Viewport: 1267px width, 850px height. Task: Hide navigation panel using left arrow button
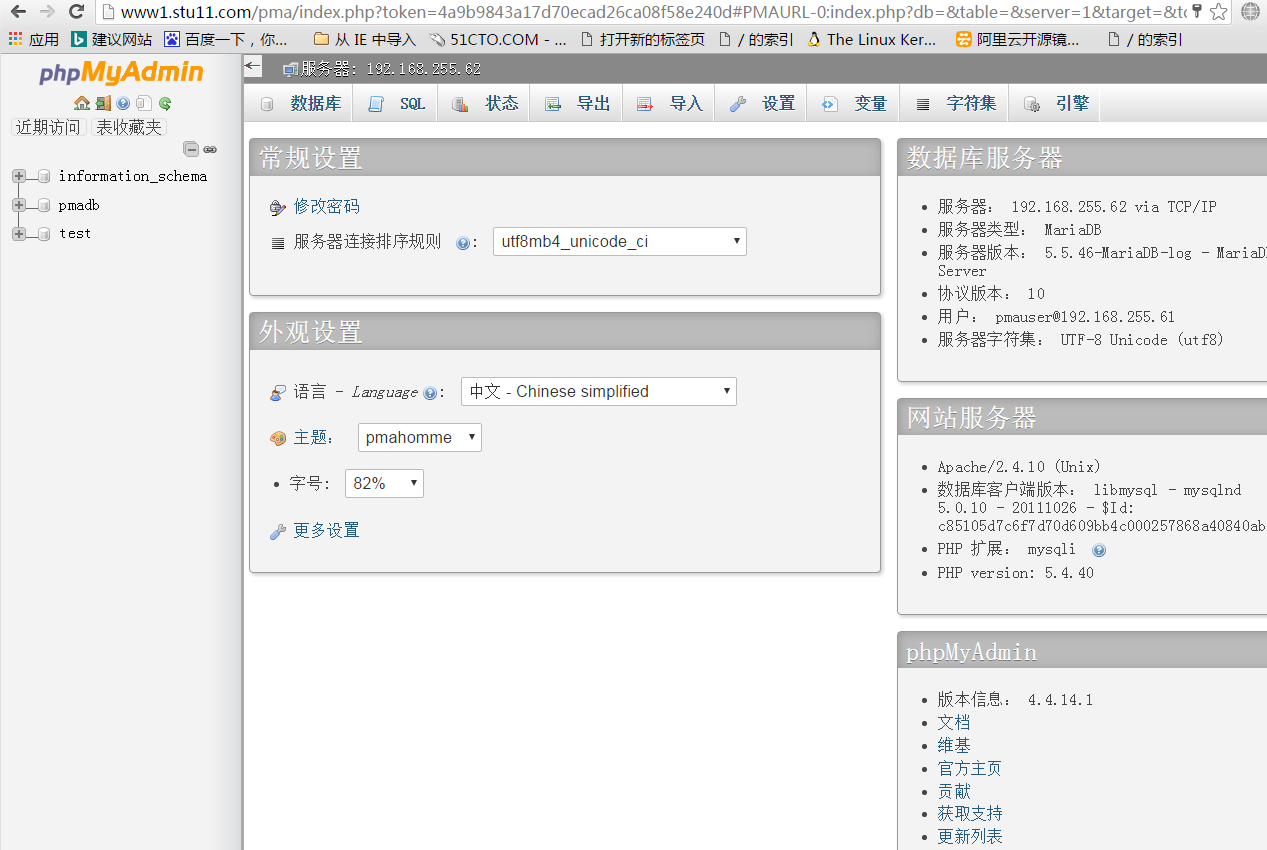click(x=253, y=67)
